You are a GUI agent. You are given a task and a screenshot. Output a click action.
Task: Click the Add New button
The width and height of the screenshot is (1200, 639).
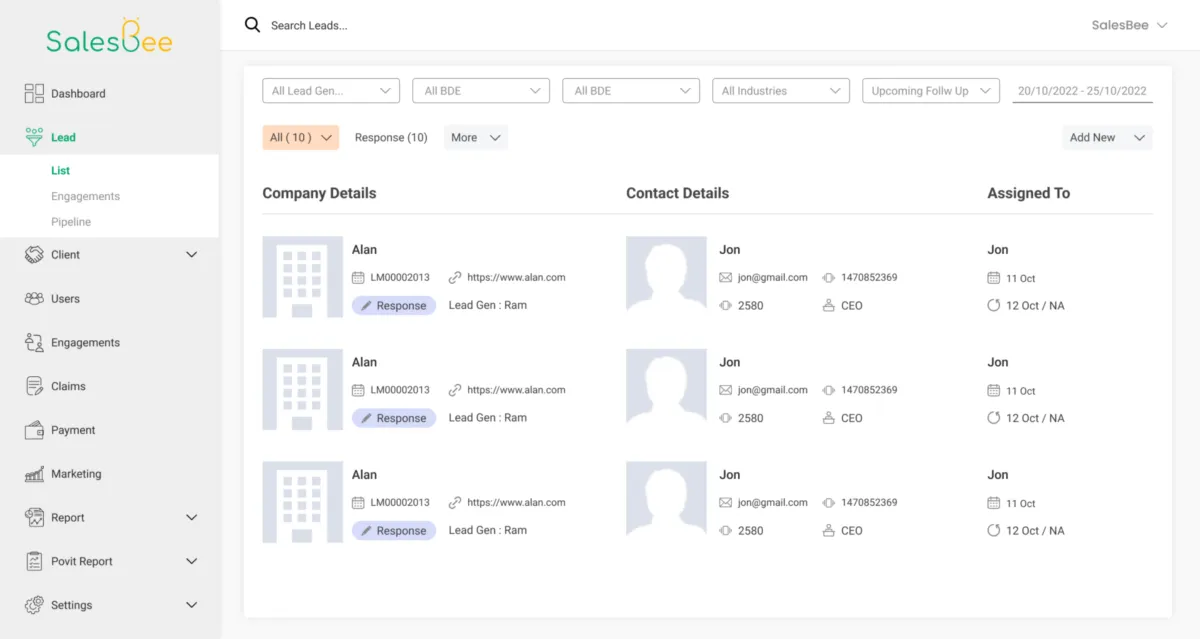pos(1106,138)
